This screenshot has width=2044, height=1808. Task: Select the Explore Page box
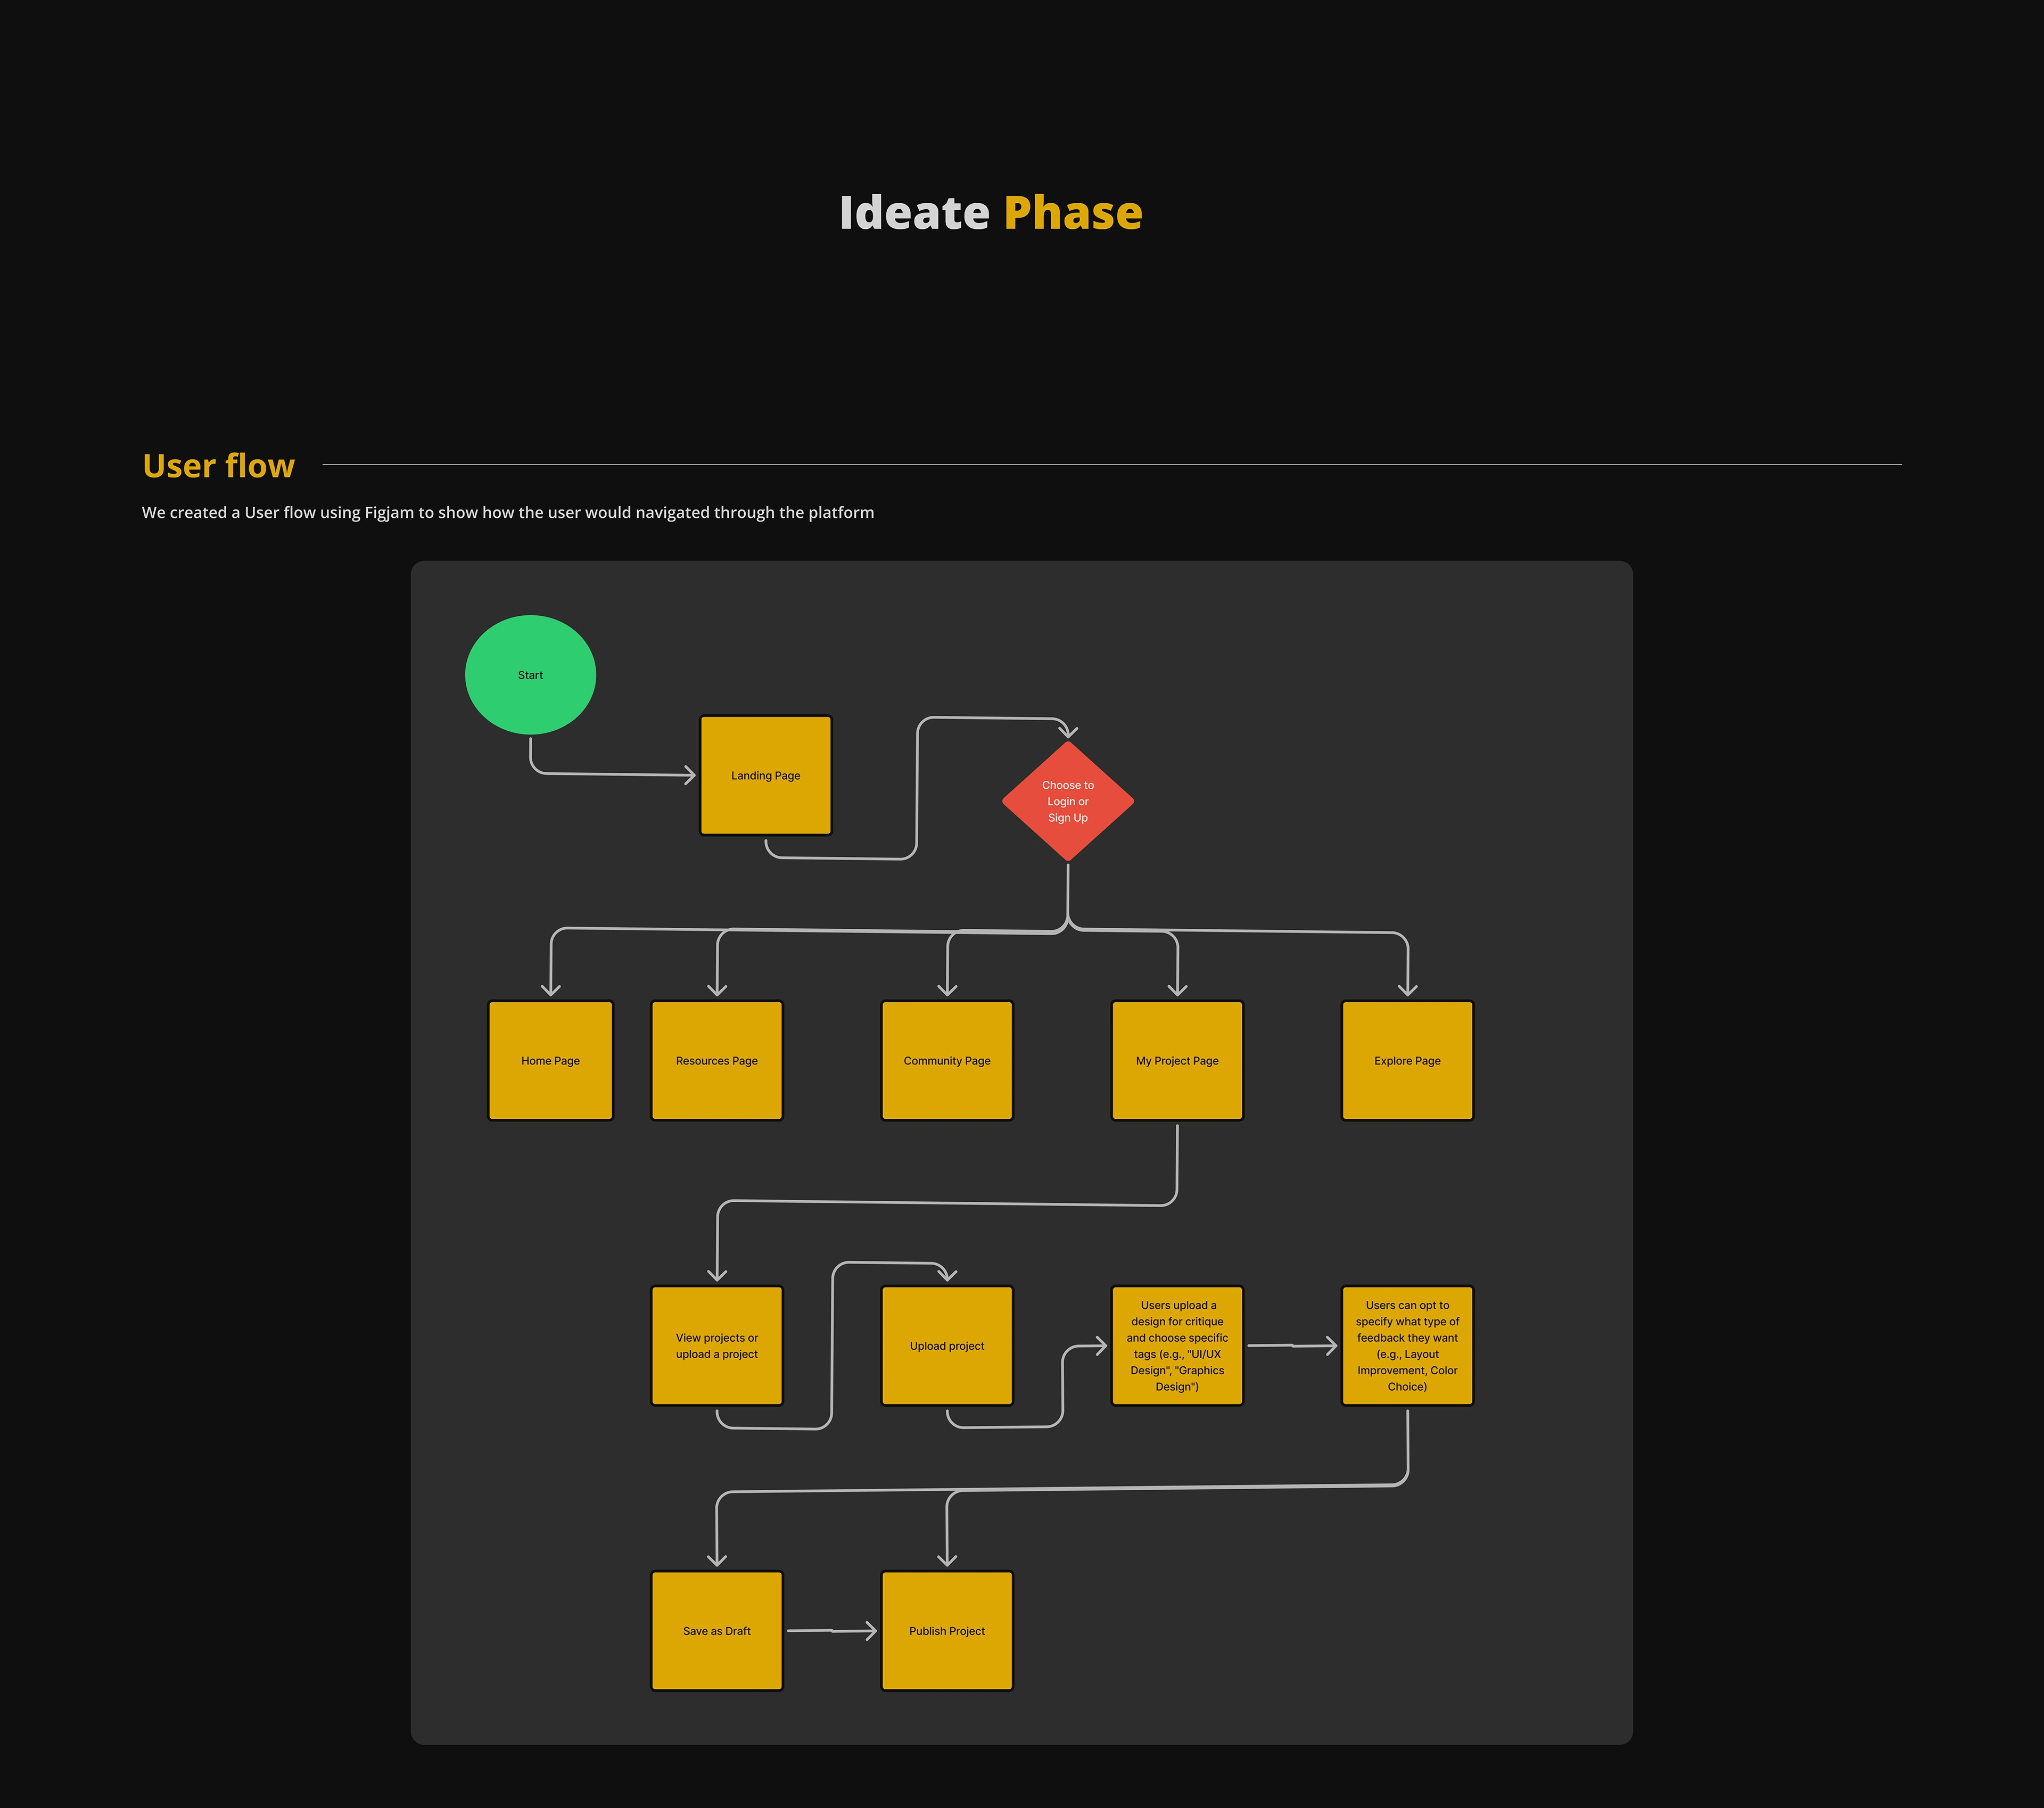pos(1406,1060)
